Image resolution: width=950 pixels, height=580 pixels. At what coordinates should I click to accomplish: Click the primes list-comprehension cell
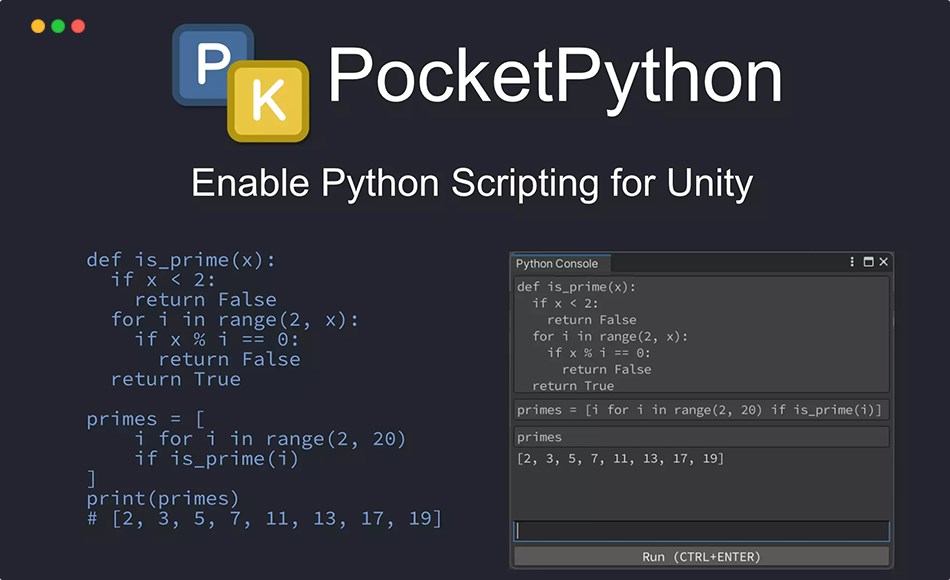tap(700, 409)
